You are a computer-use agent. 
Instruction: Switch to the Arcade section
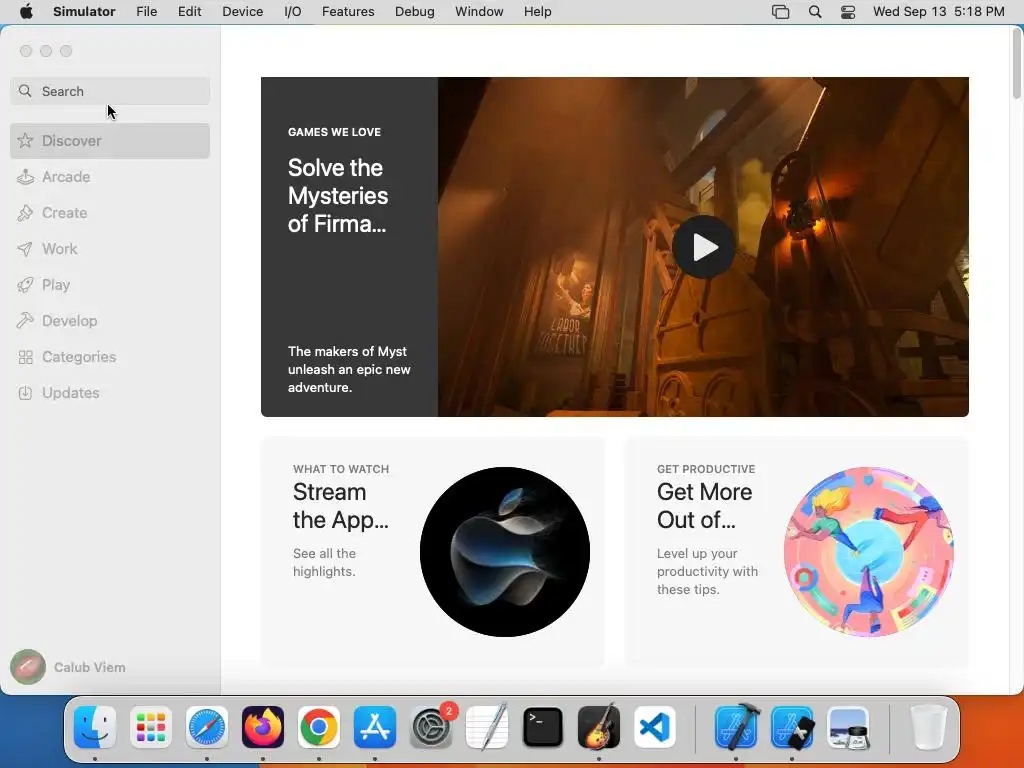(110, 177)
